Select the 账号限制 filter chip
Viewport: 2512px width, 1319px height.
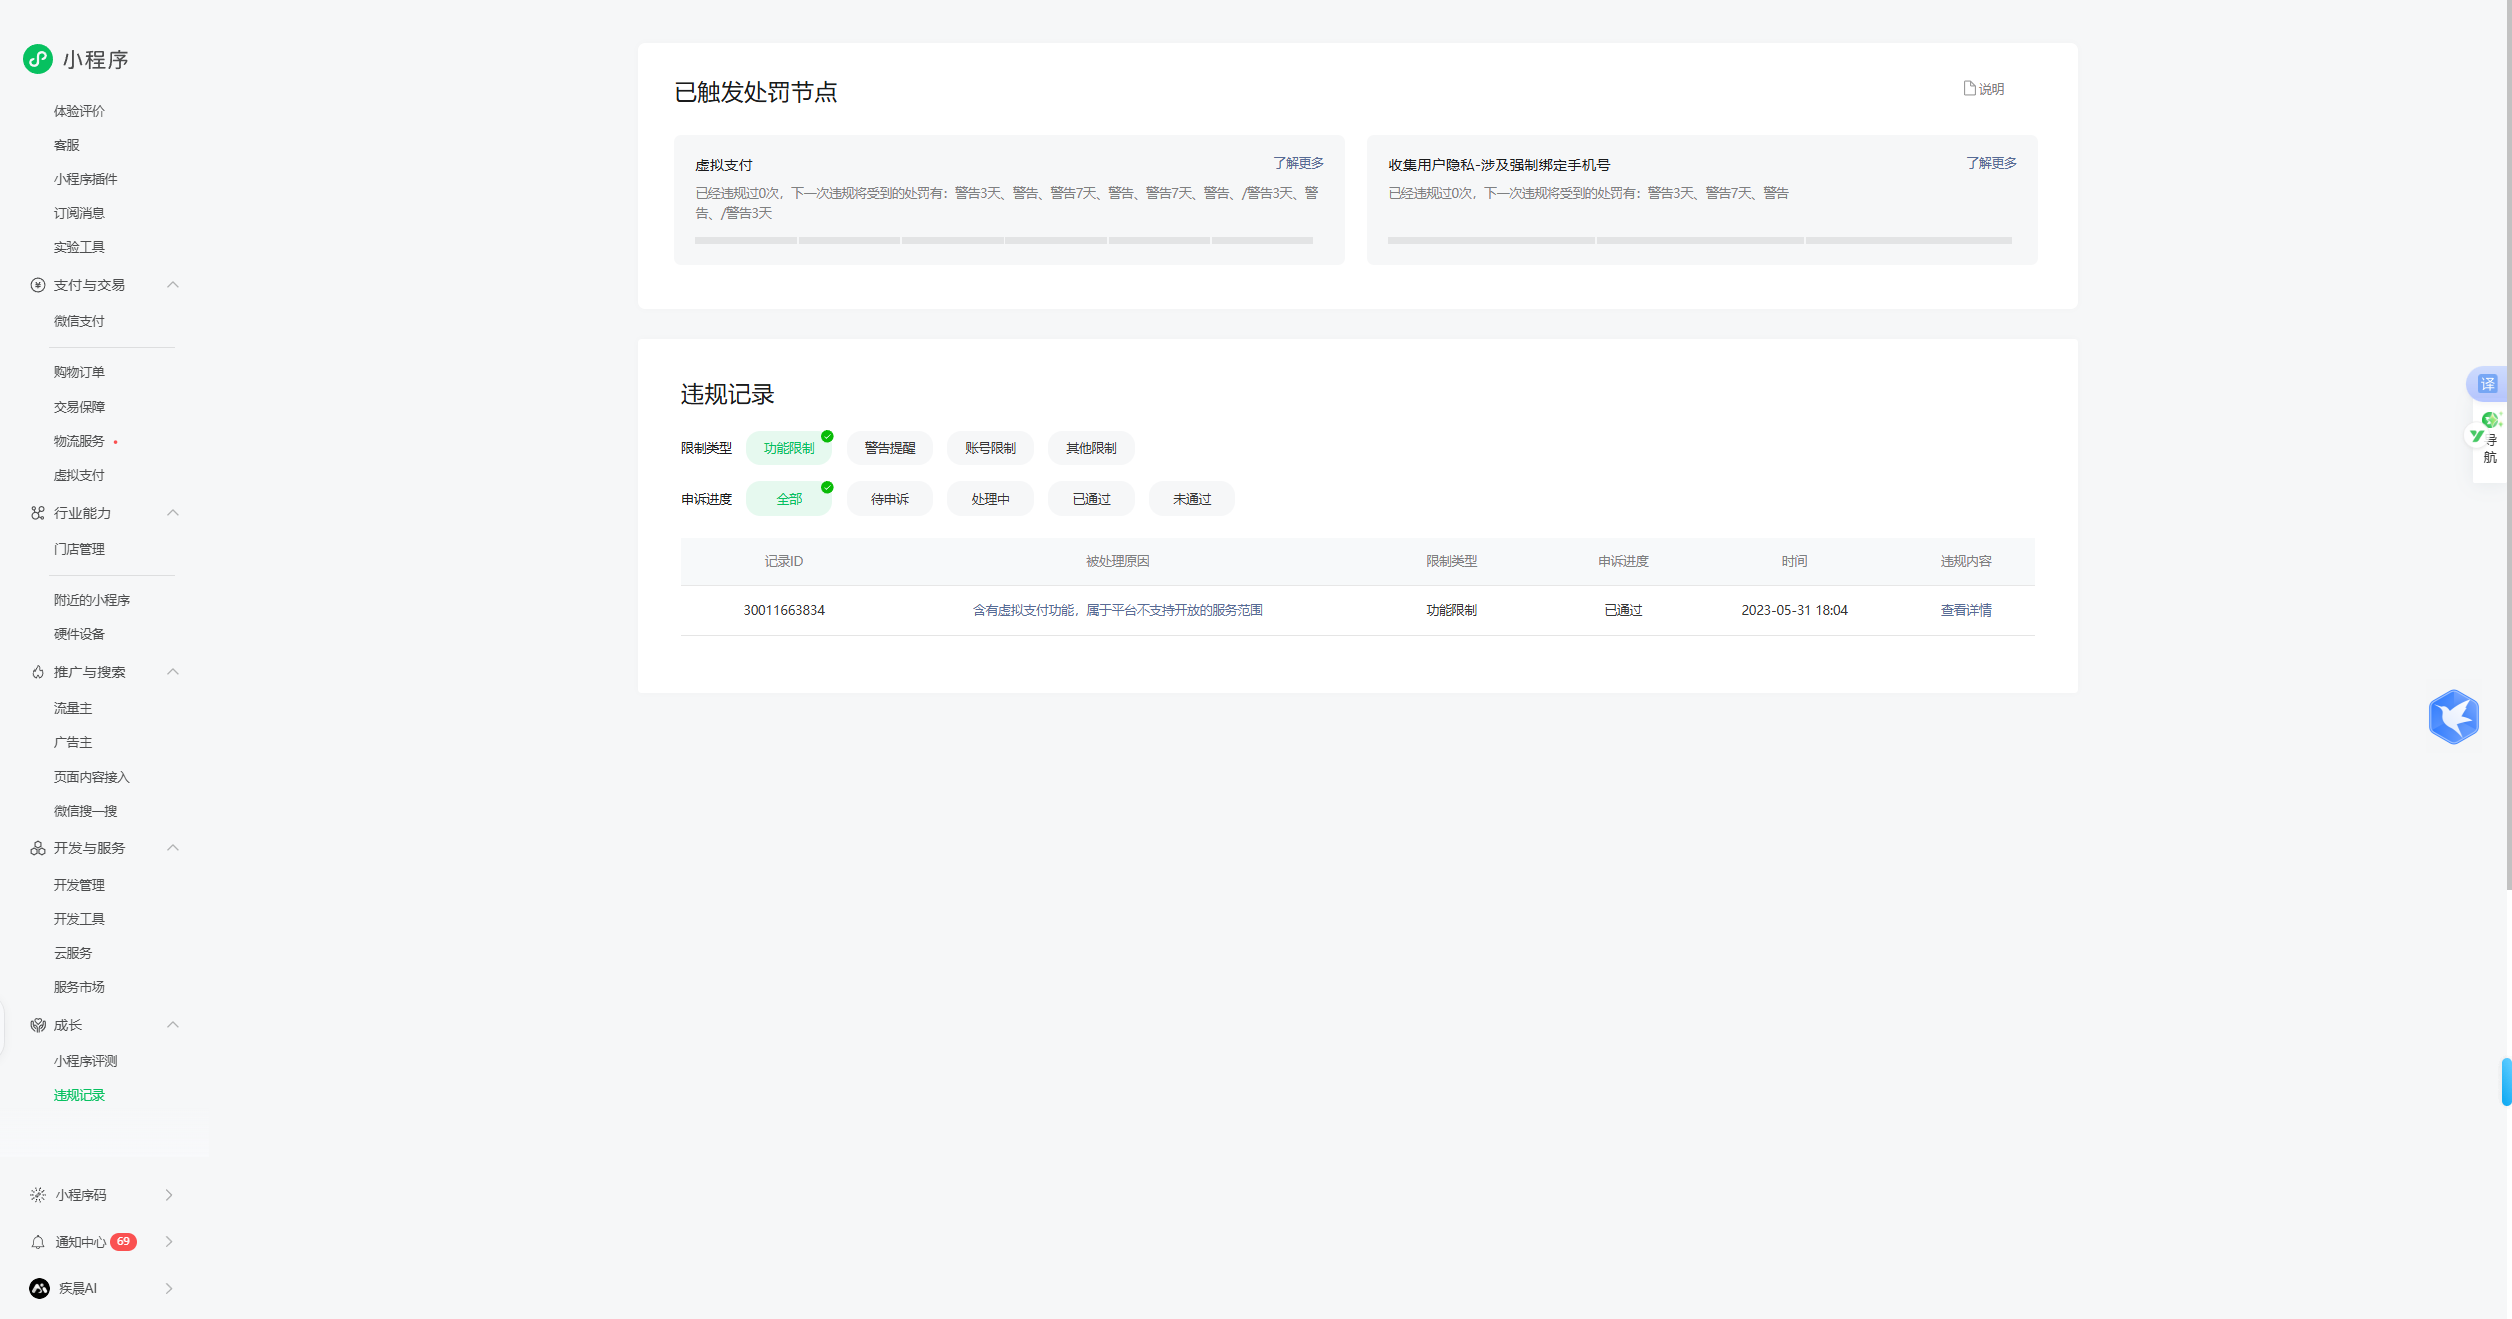(x=990, y=448)
